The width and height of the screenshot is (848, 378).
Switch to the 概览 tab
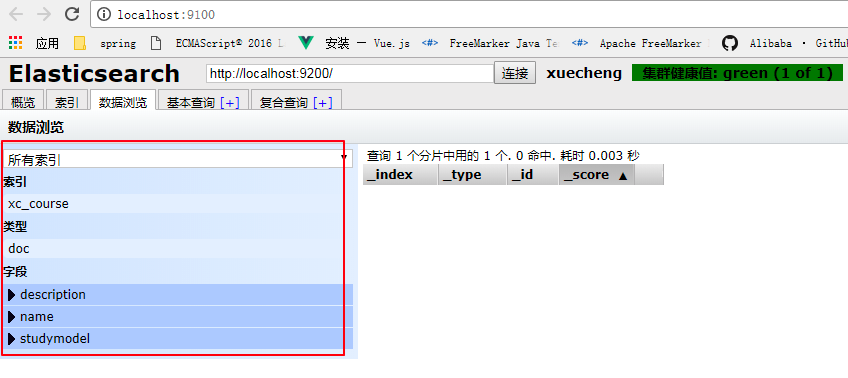tap(23, 102)
